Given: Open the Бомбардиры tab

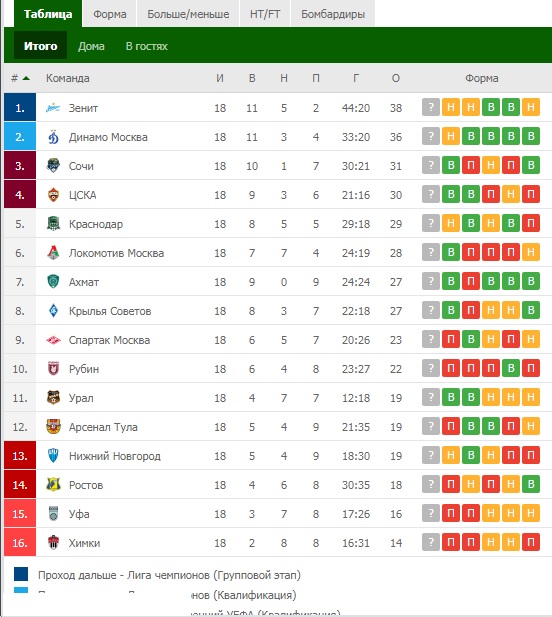Looking at the screenshot, I should (x=333, y=14).
